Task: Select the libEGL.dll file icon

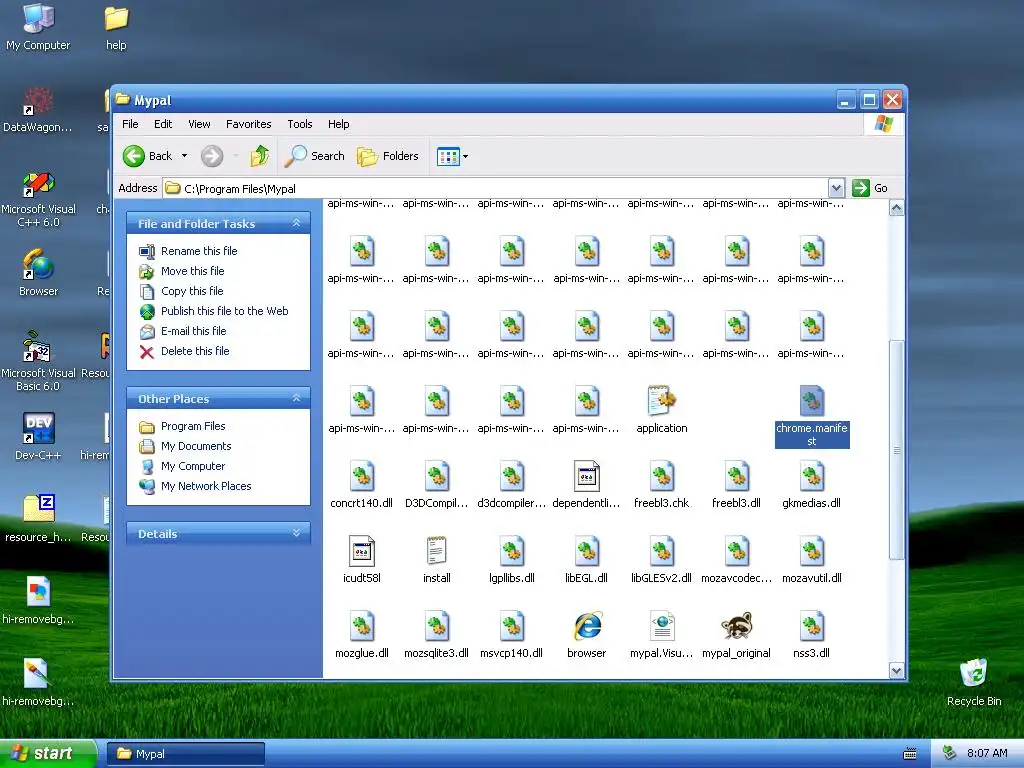Action: pos(586,552)
